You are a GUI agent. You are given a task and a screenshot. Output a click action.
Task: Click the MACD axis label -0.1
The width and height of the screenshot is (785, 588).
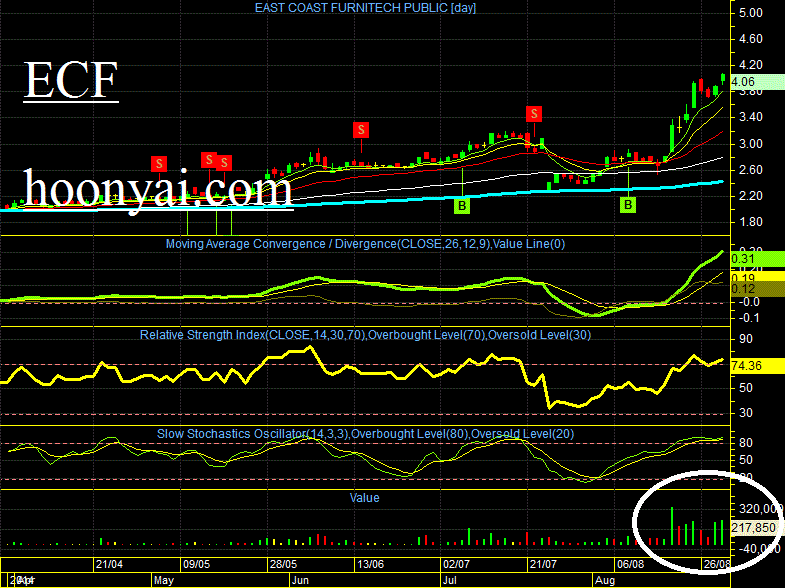pyautogui.click(x=749, y=318)
